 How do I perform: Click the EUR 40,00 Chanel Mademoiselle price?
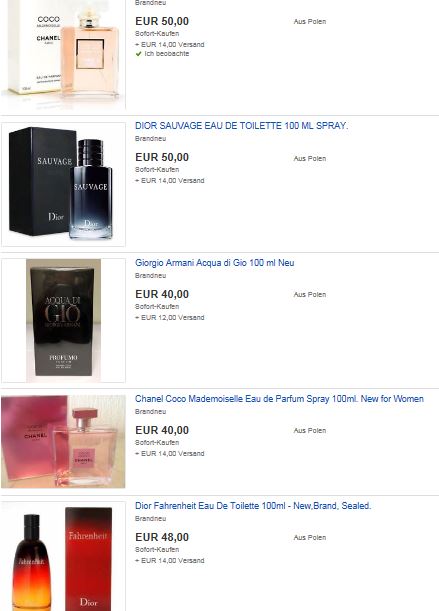[162, 430]
